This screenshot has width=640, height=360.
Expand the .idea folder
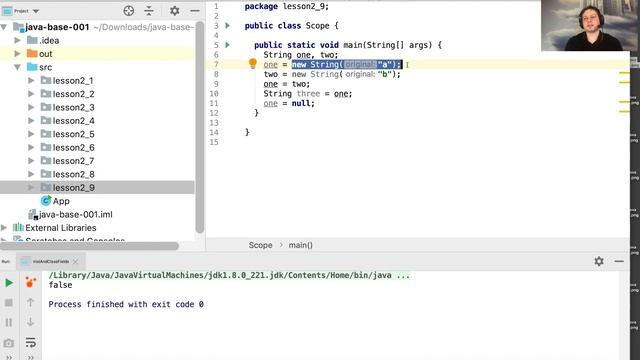(x=18, y=40)
